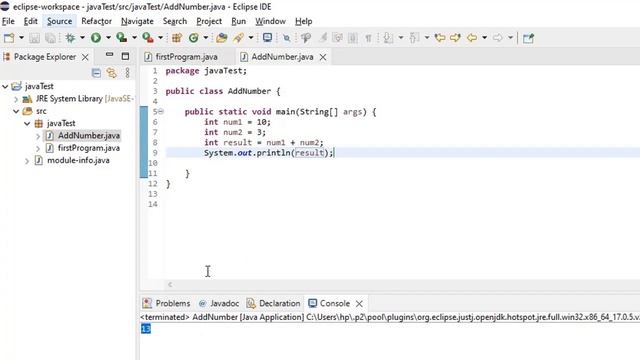Open Package Explorer View Menu dots
The image size is (640, 360).
(128, 73)
